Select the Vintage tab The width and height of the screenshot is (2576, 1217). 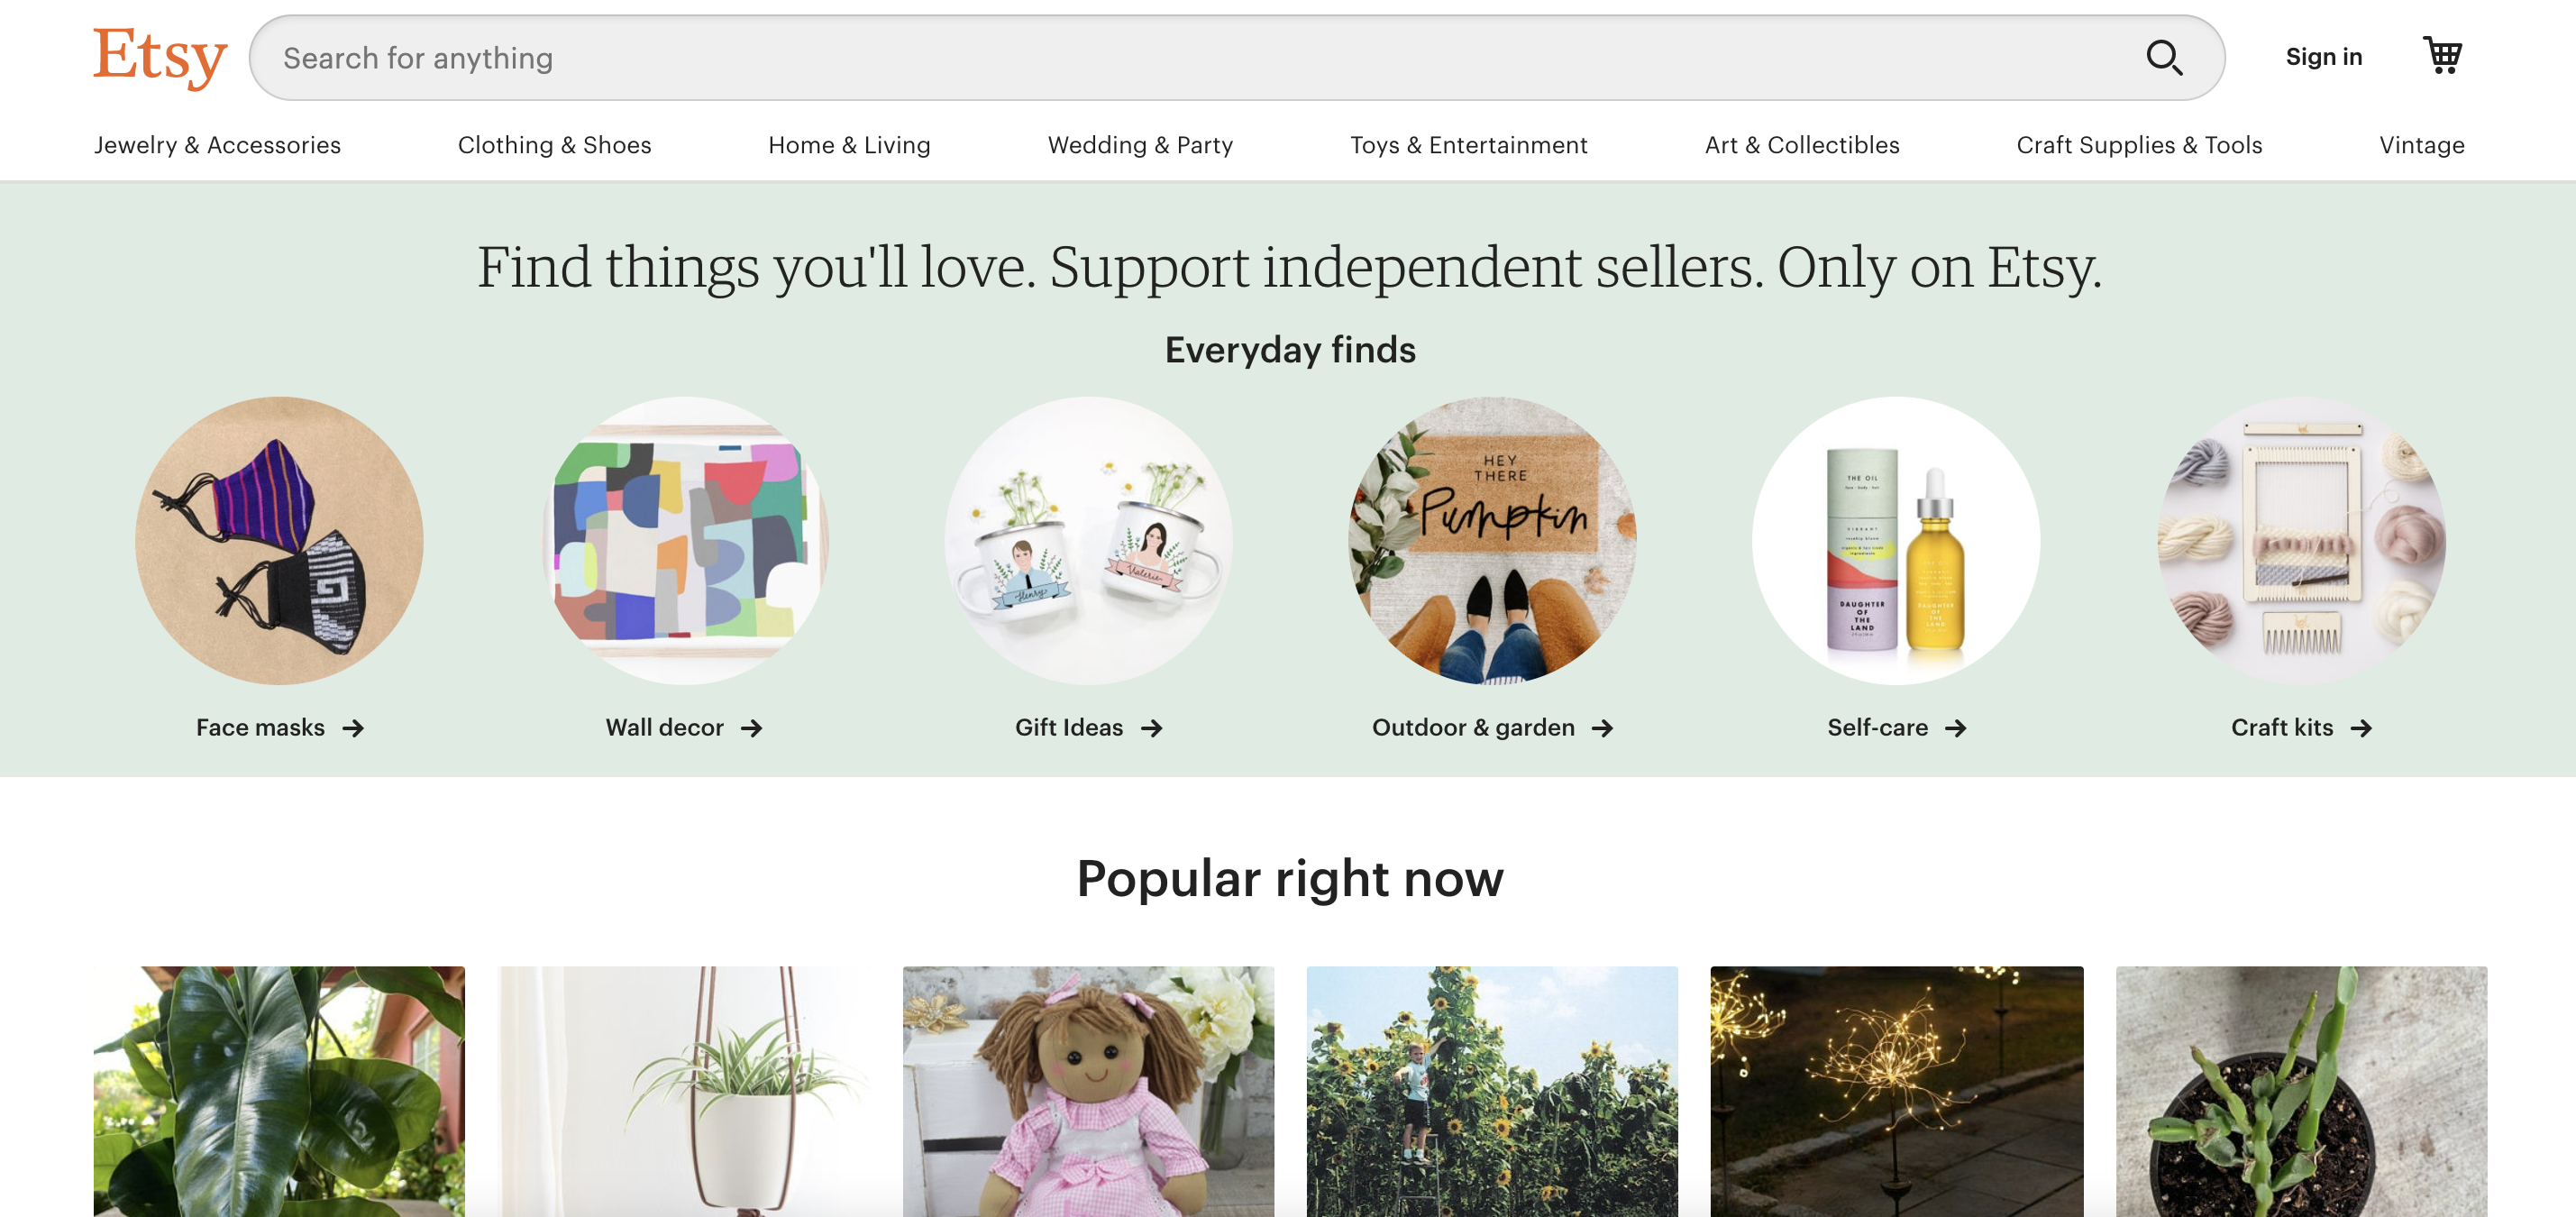click(2422, 144)
